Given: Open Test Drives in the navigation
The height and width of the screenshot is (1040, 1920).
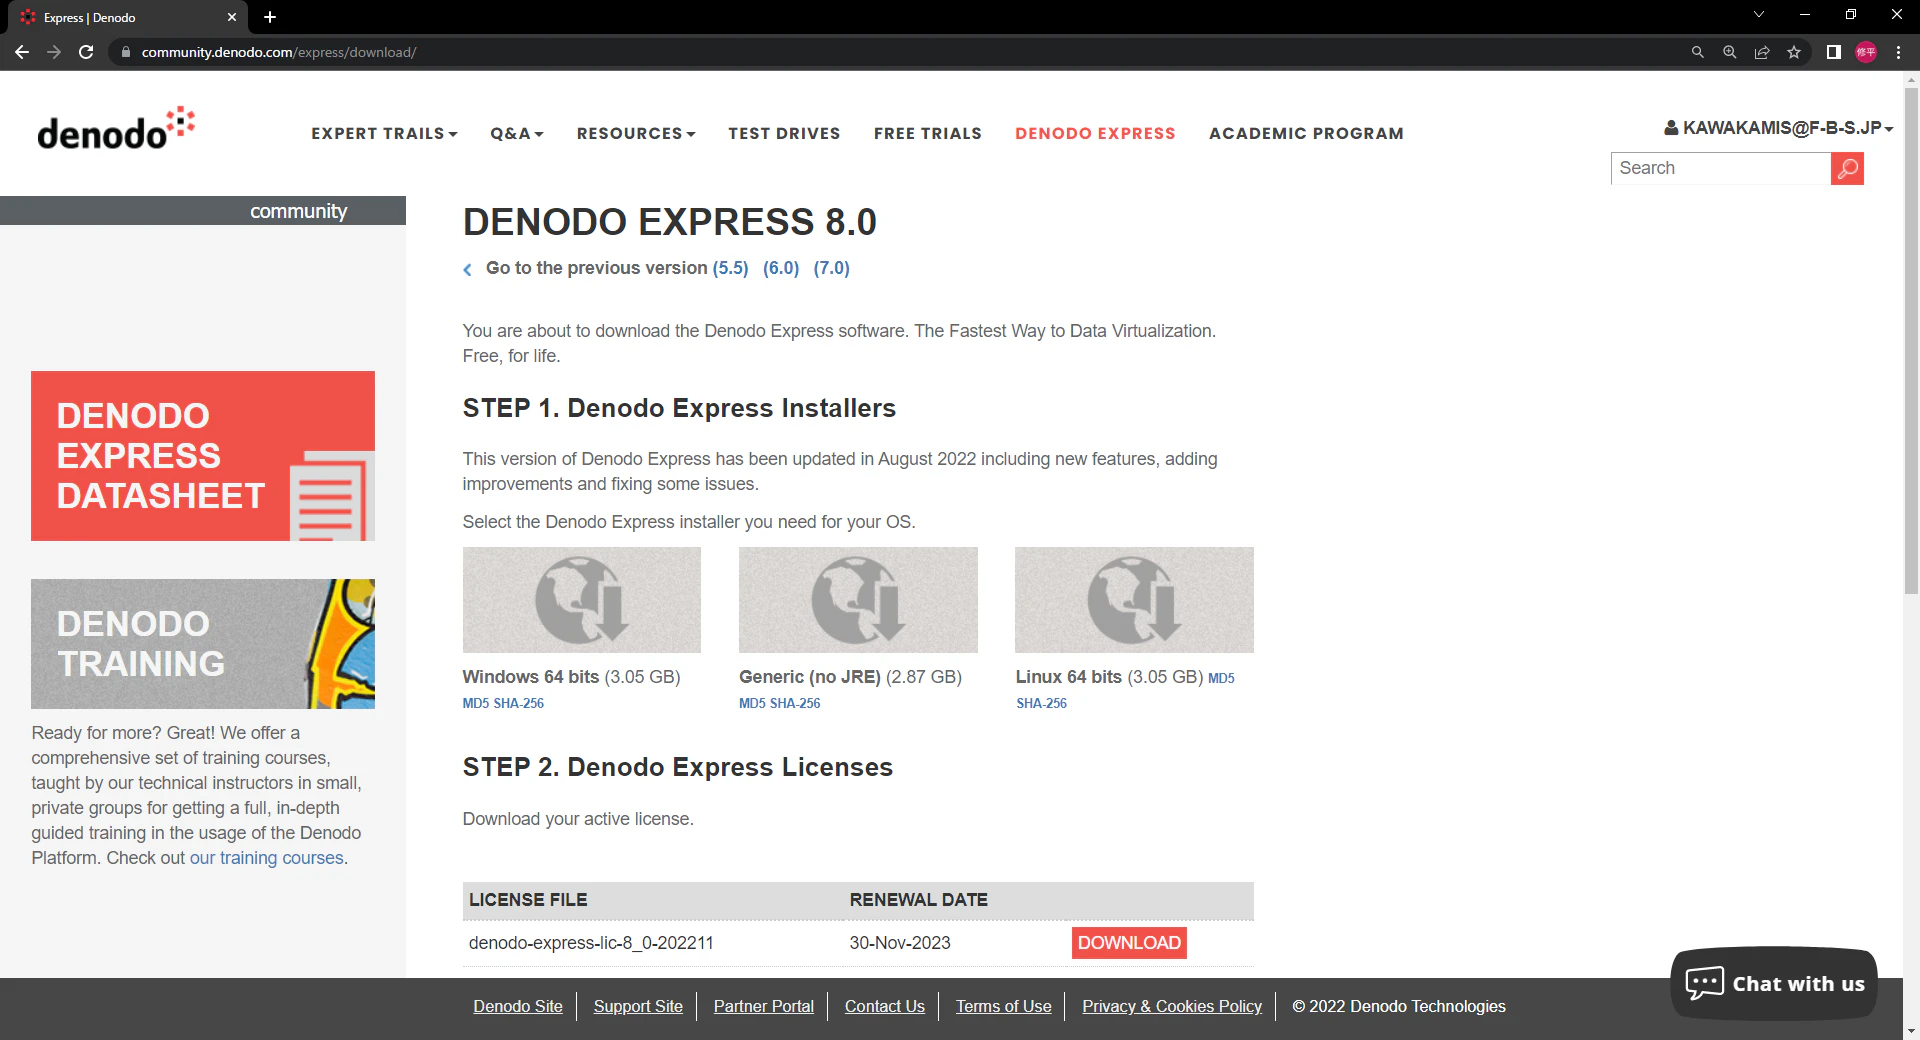Looking at the screenshot, I should click(x=784, y=134).
